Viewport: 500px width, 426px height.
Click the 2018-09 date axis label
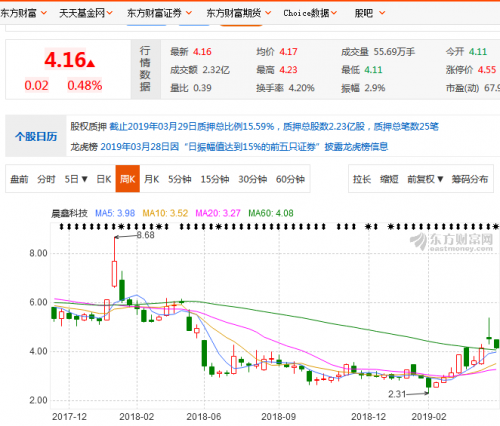(279, 417)
